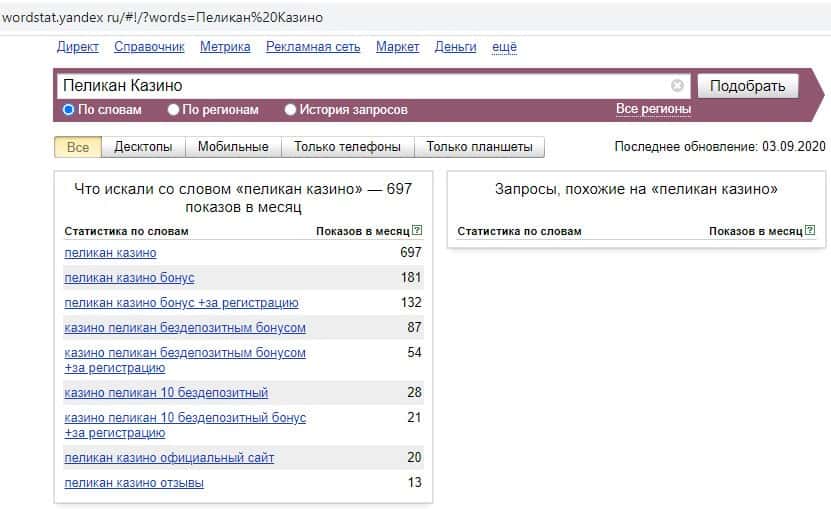Open «пеликан казино официальный сайт» query

point(169,458)
